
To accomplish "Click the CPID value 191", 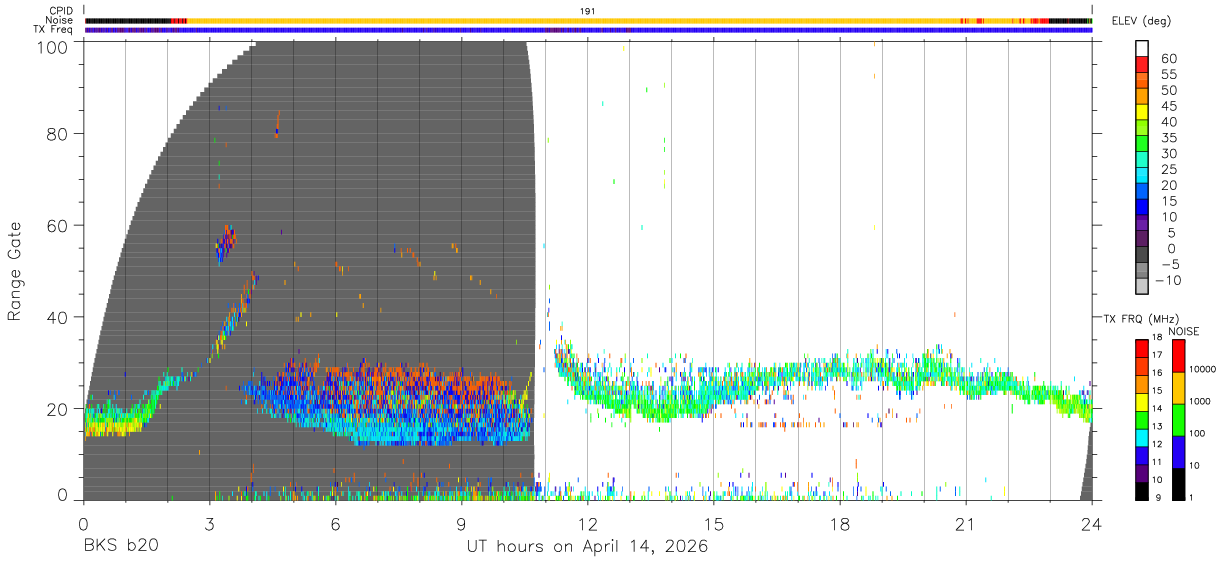I will pyautogui.click(x=588, y=11).
